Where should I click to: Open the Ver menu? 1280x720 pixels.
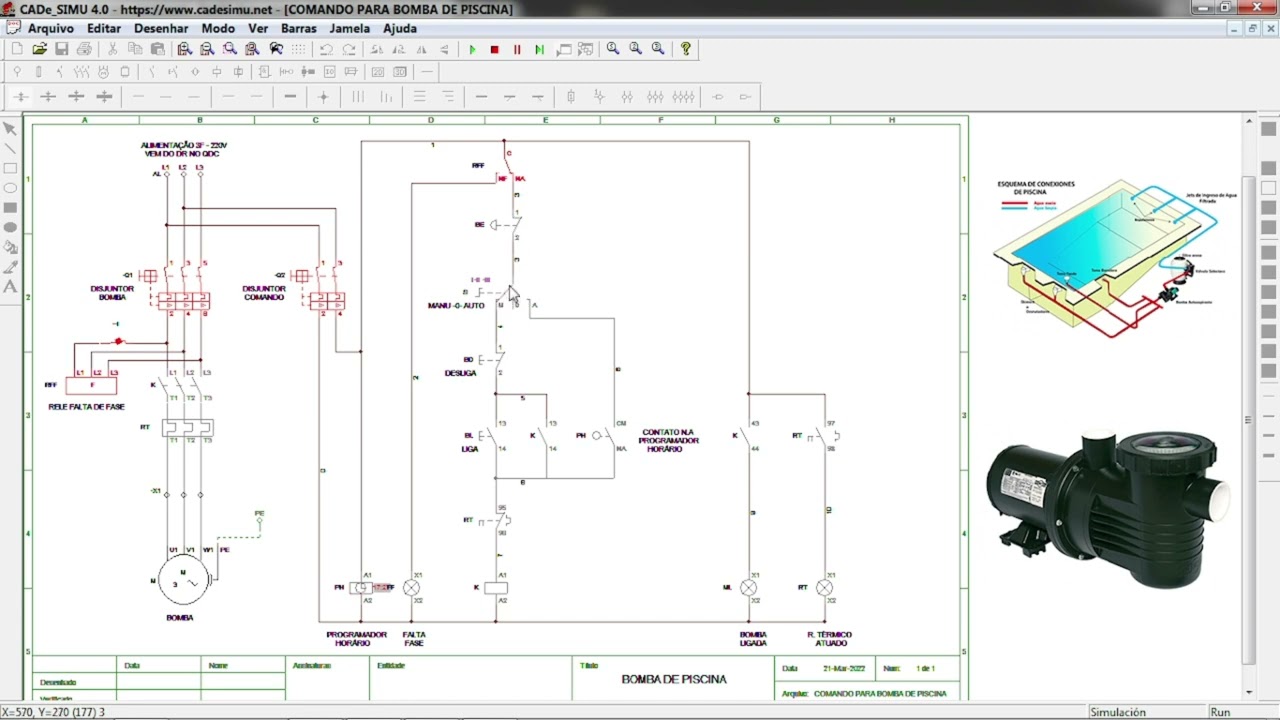(258, 28)
